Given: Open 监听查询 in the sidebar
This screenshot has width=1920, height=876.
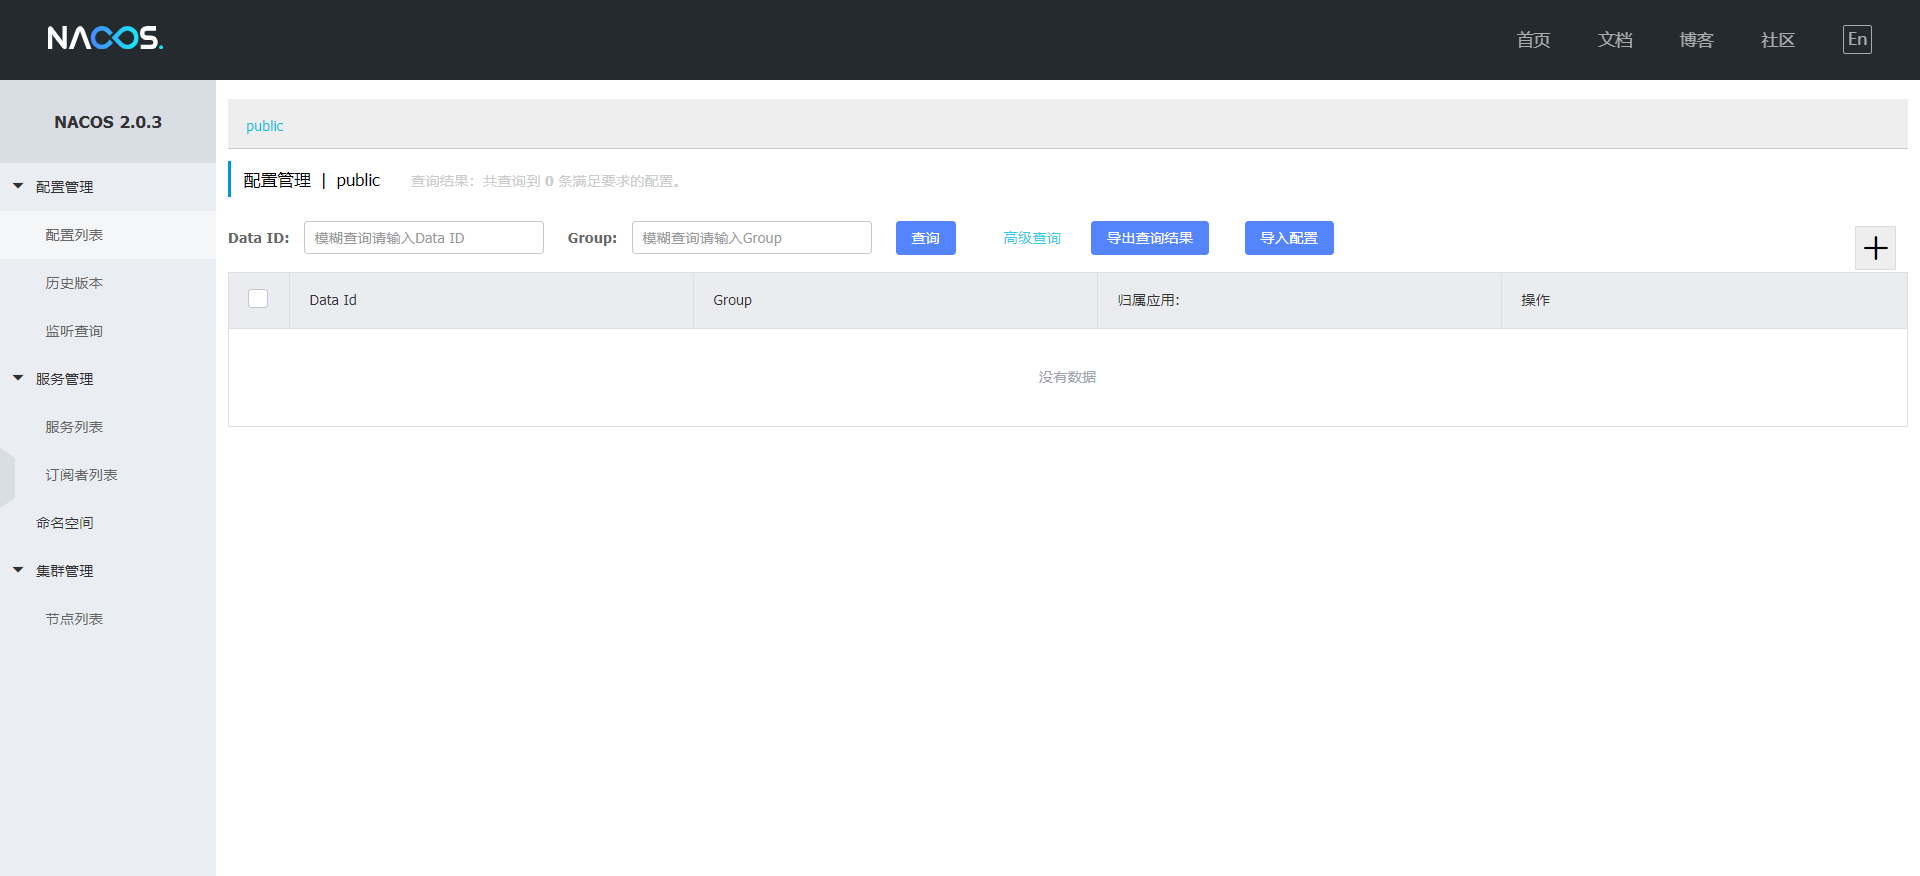Looking at the screenshot, I should pos(108,331).
